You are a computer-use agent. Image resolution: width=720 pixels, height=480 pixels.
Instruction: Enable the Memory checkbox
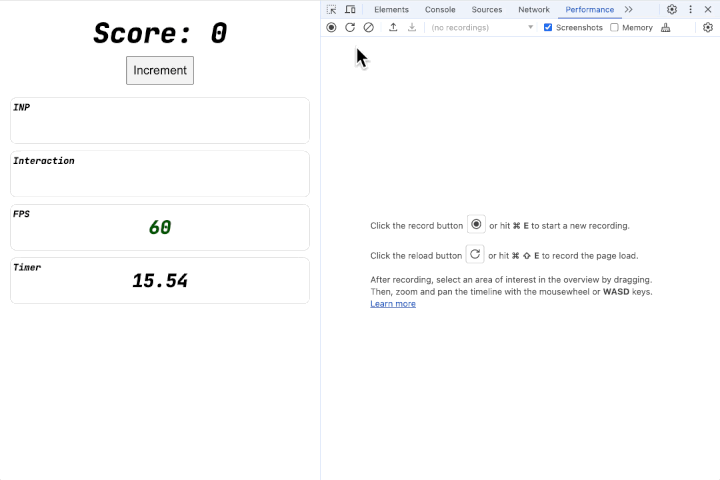(x=615, y=27)
